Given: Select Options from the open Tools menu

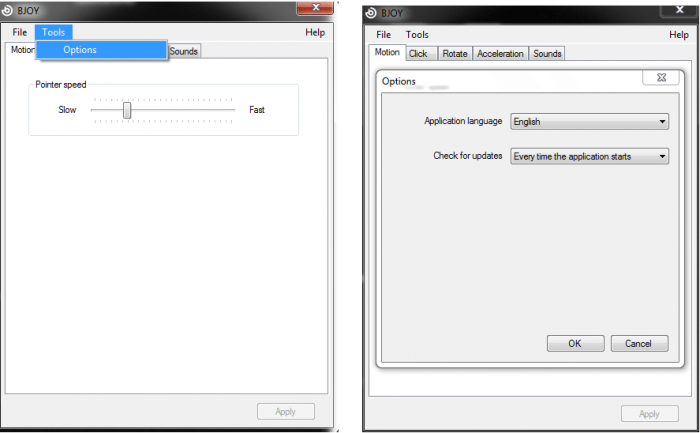Looking at the screenshot, I should coord(80,50).
